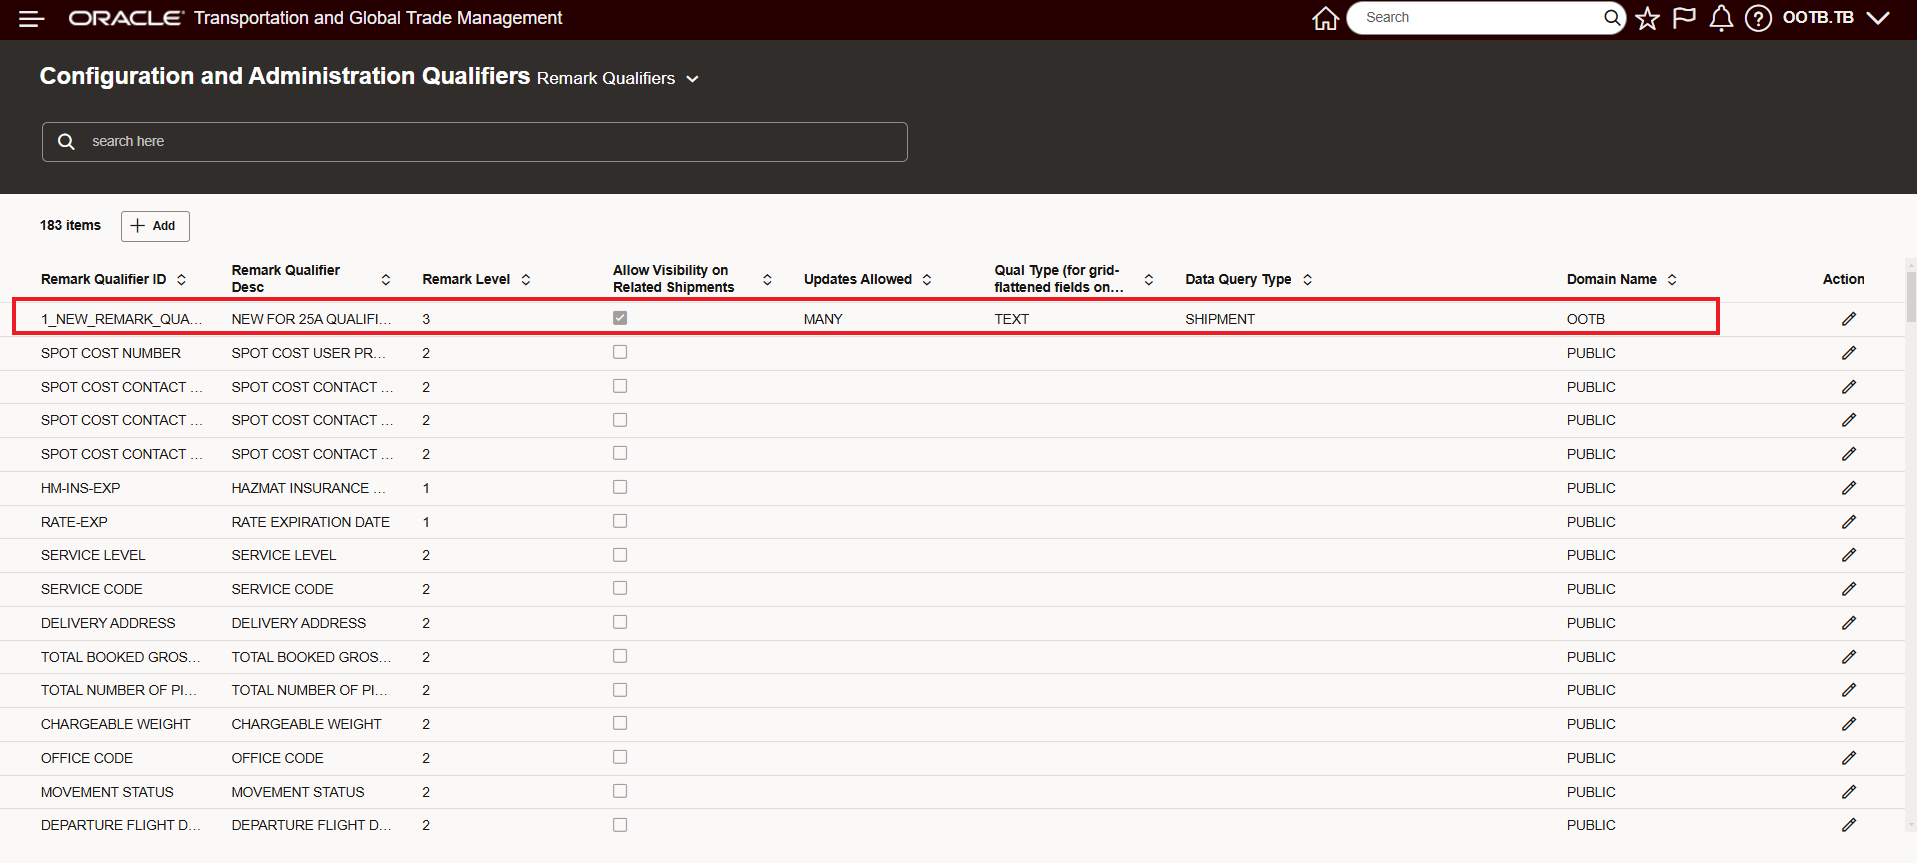The height and width of the screenshot is (863, 1917).
Task: Edit the OFFICE CODE row
Action: point(1849,758)
